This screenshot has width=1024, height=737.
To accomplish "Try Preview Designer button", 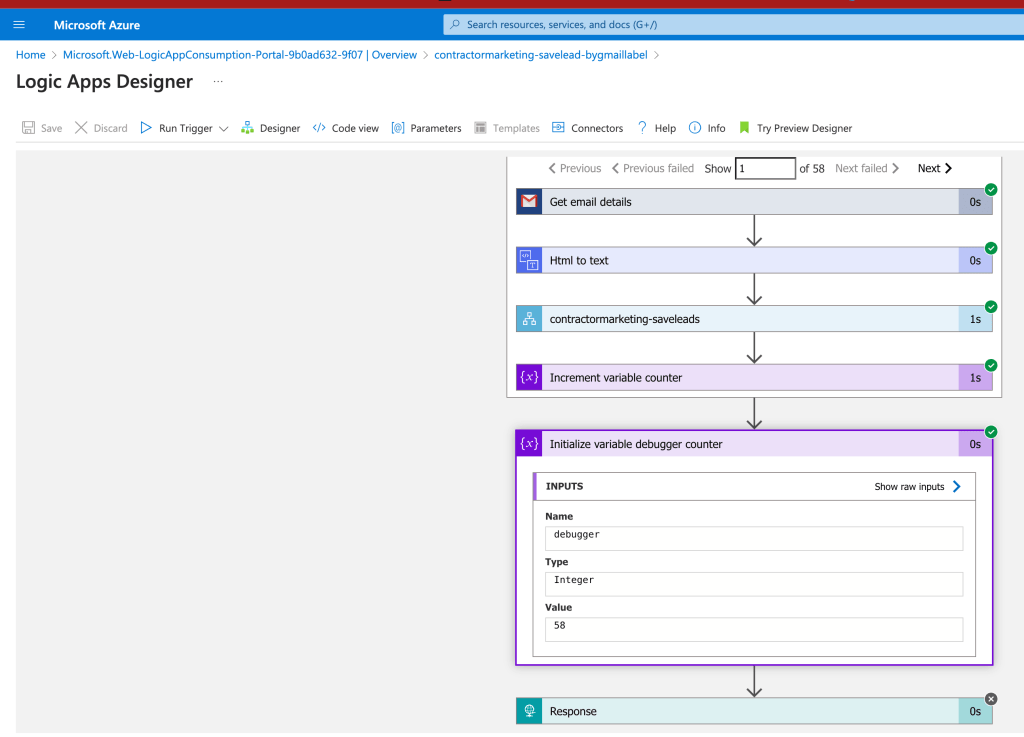I will pyautogui.click(x=795, y=128).
